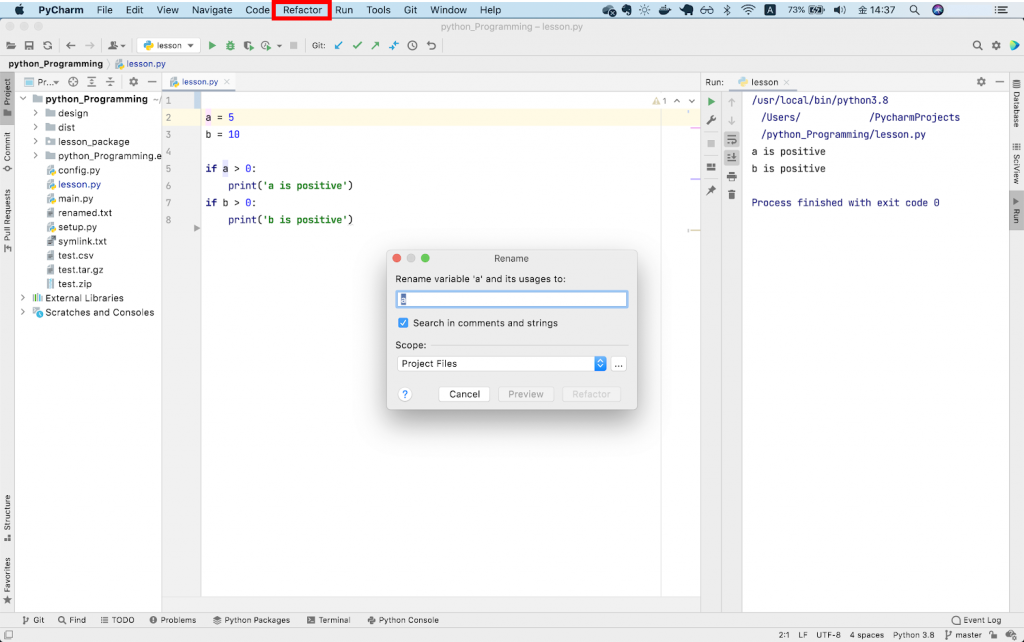The width and height of the screenshot is (1024, 642).
Task: Open the Event Log
Action: pos(976,620)
